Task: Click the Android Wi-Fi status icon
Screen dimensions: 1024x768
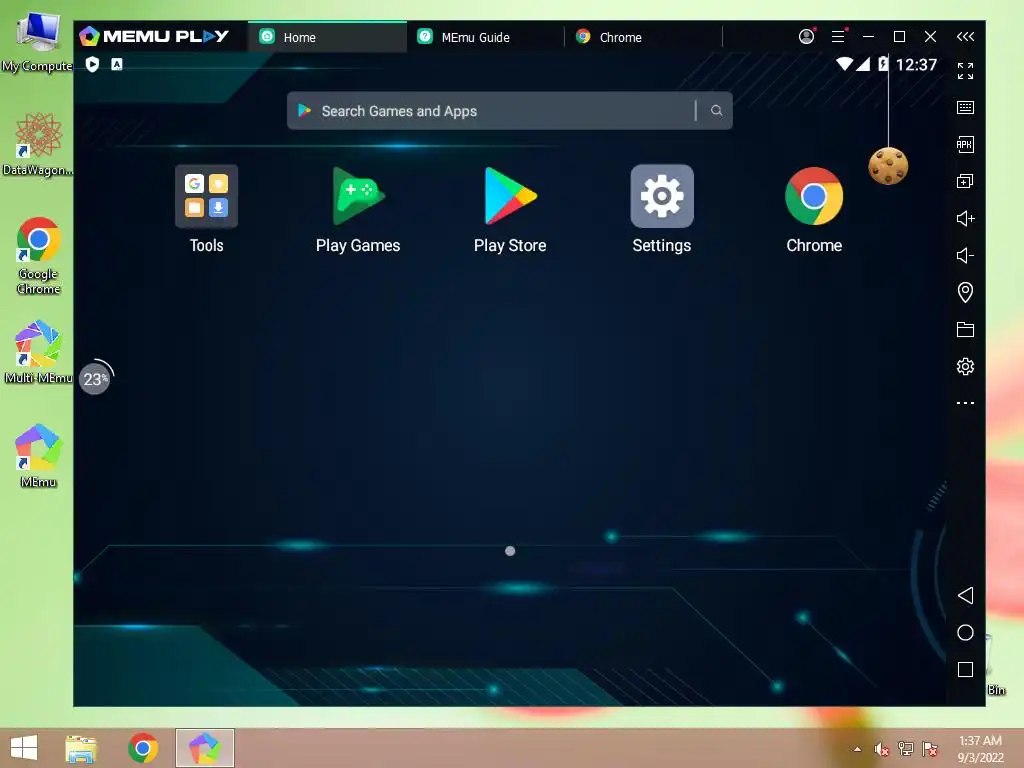Action: coord(844,64)
